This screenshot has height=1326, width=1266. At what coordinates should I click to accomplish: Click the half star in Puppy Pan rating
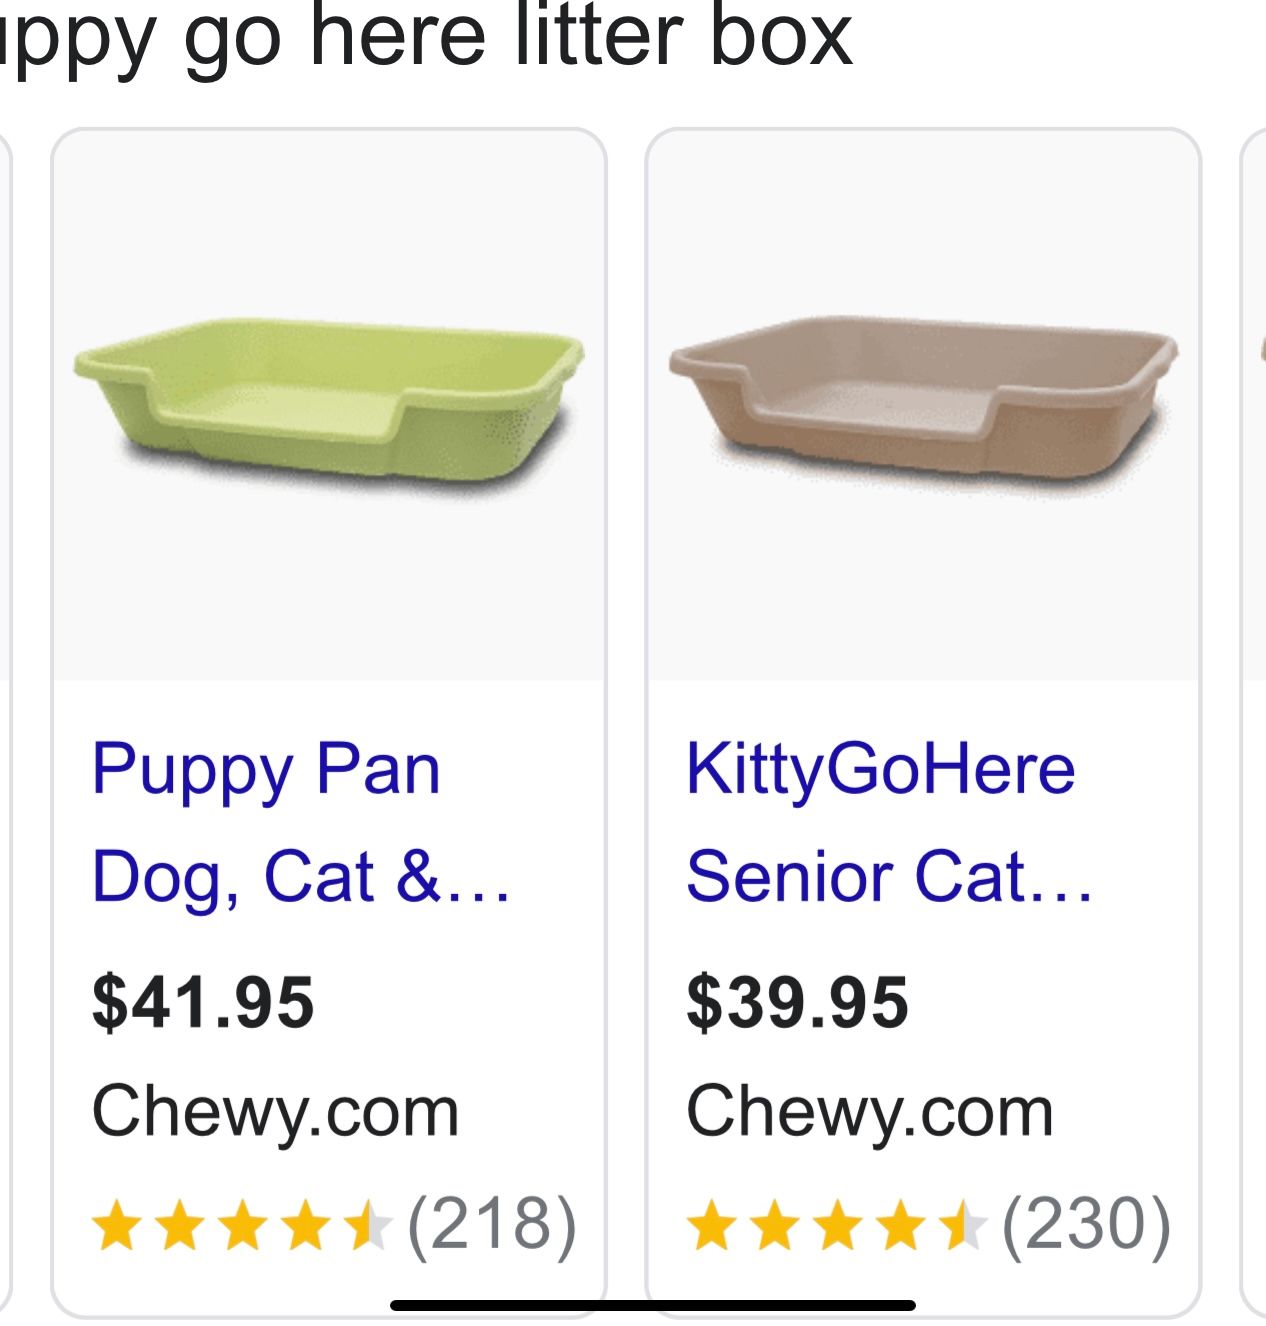tap(367, 1226)
